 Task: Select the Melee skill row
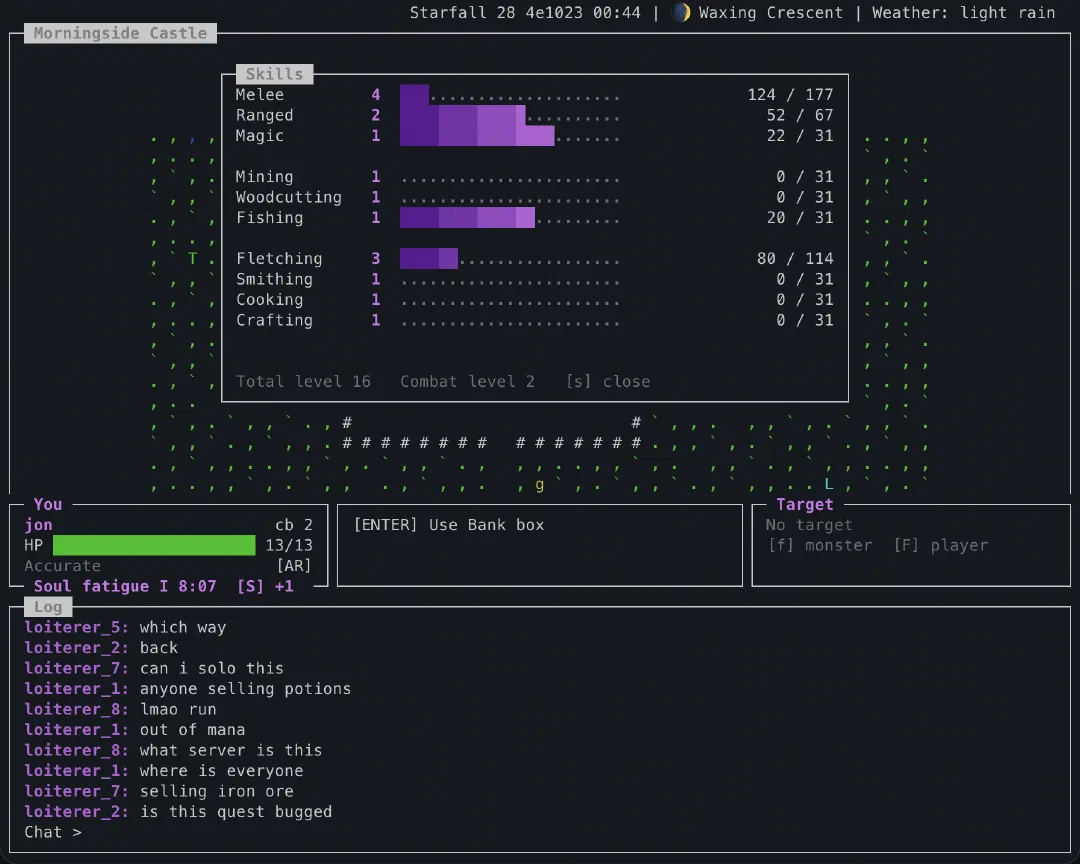tap(534, 94)
